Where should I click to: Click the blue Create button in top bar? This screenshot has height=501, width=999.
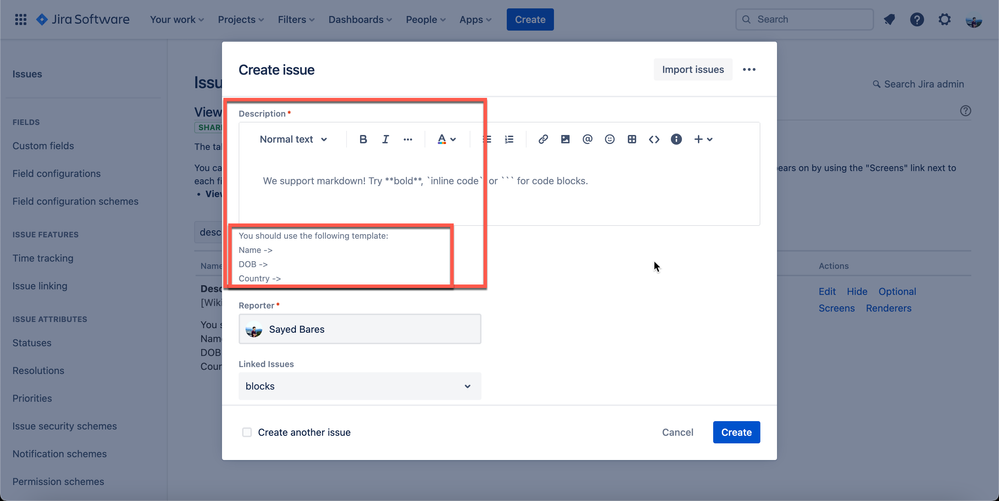point(530,20)
